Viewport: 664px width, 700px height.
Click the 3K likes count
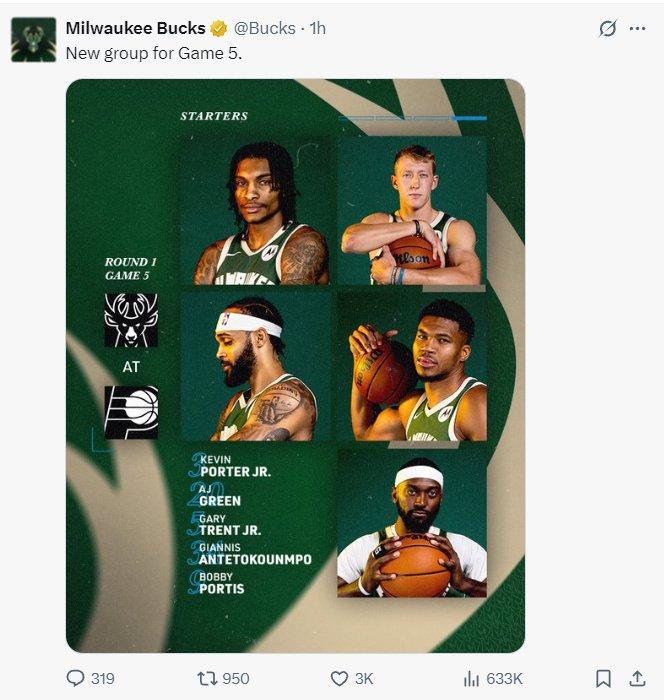tap(364, 679)
